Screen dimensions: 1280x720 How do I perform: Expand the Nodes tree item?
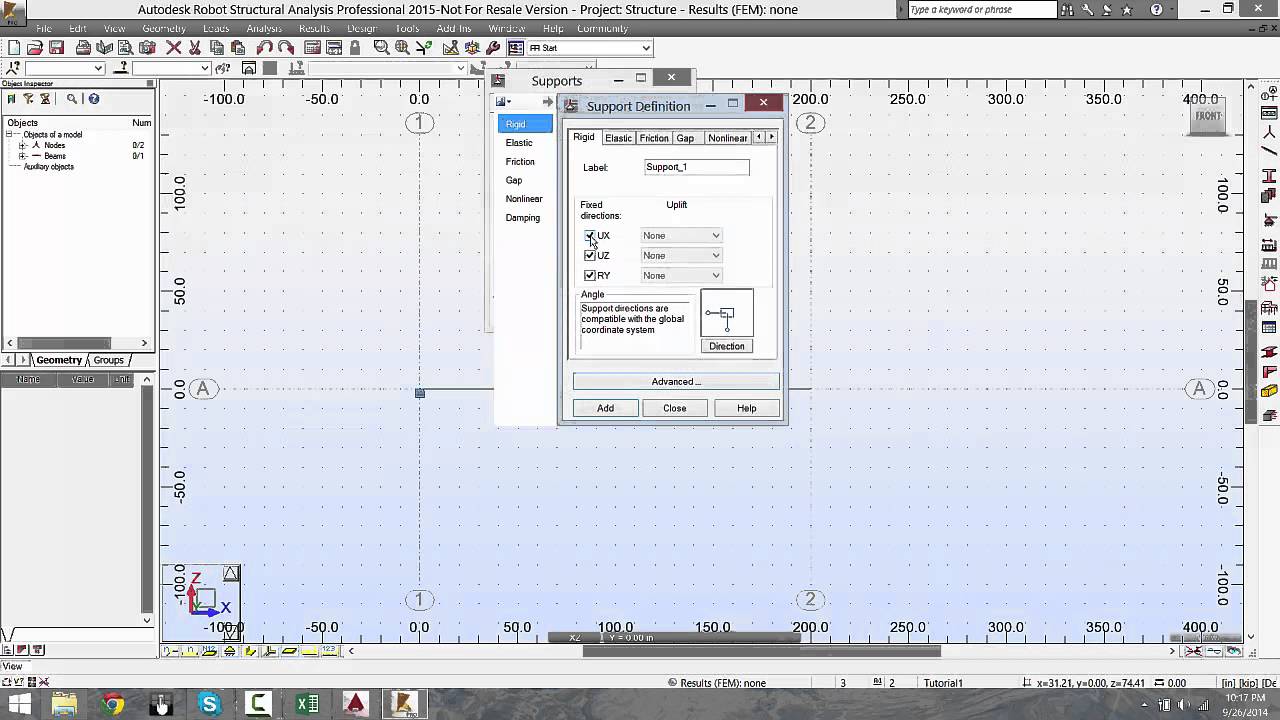point(22,145)
